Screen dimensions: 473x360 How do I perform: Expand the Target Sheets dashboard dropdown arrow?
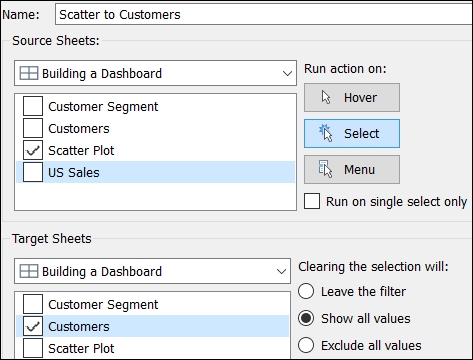click(281, 271)
